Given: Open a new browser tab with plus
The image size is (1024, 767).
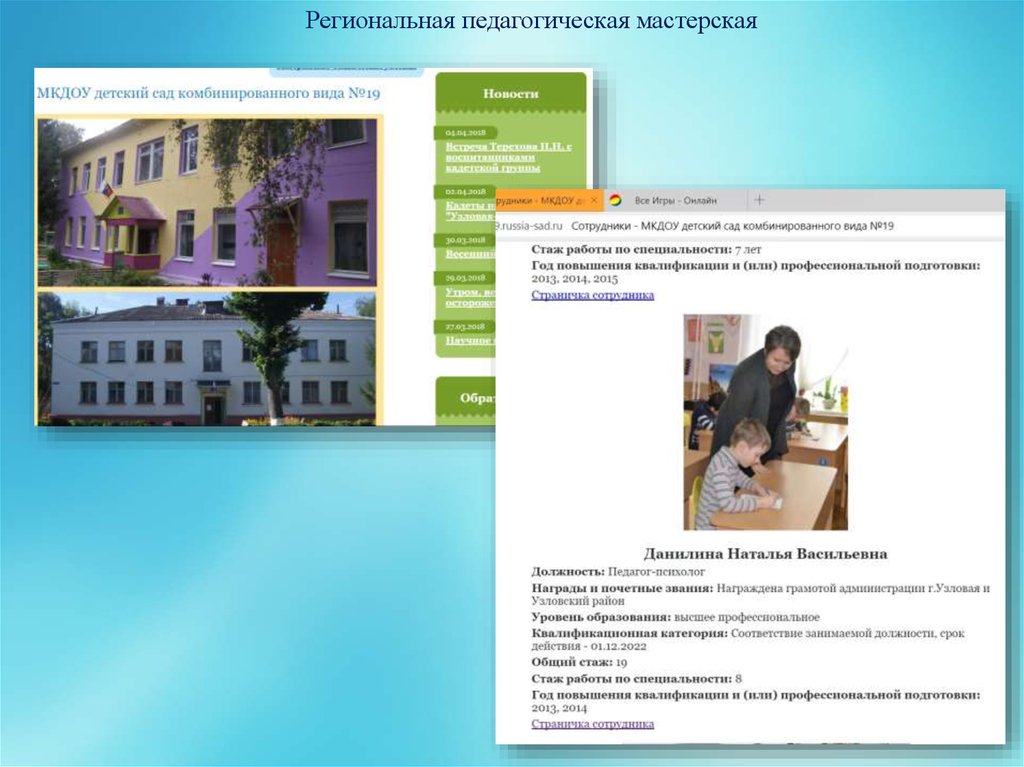Looking at the screenshot, I should tap(759, 200).
